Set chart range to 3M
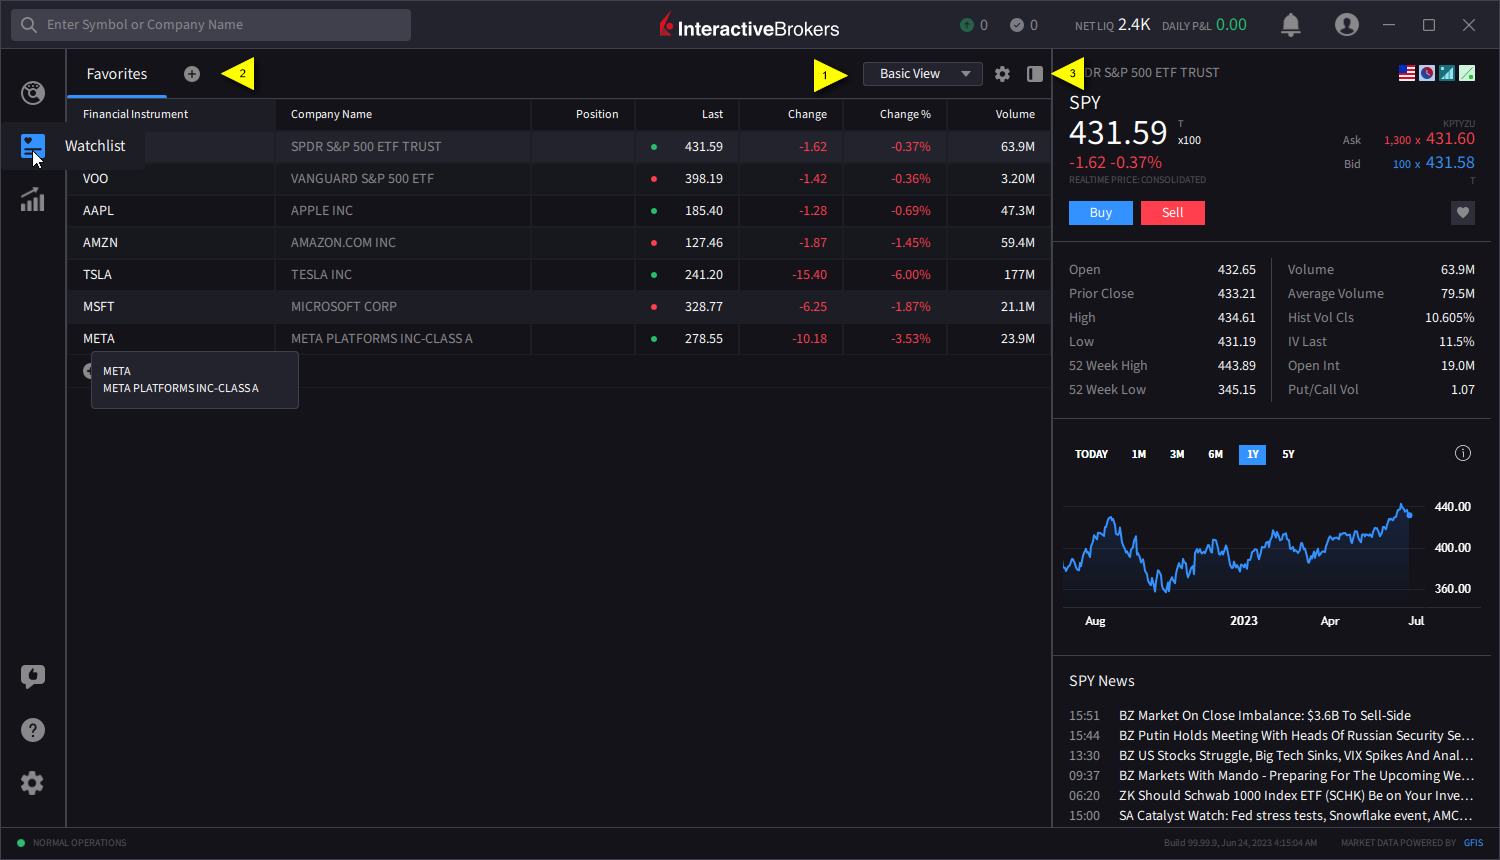This screenshot has height=860, width=1500. [1177, 454]
